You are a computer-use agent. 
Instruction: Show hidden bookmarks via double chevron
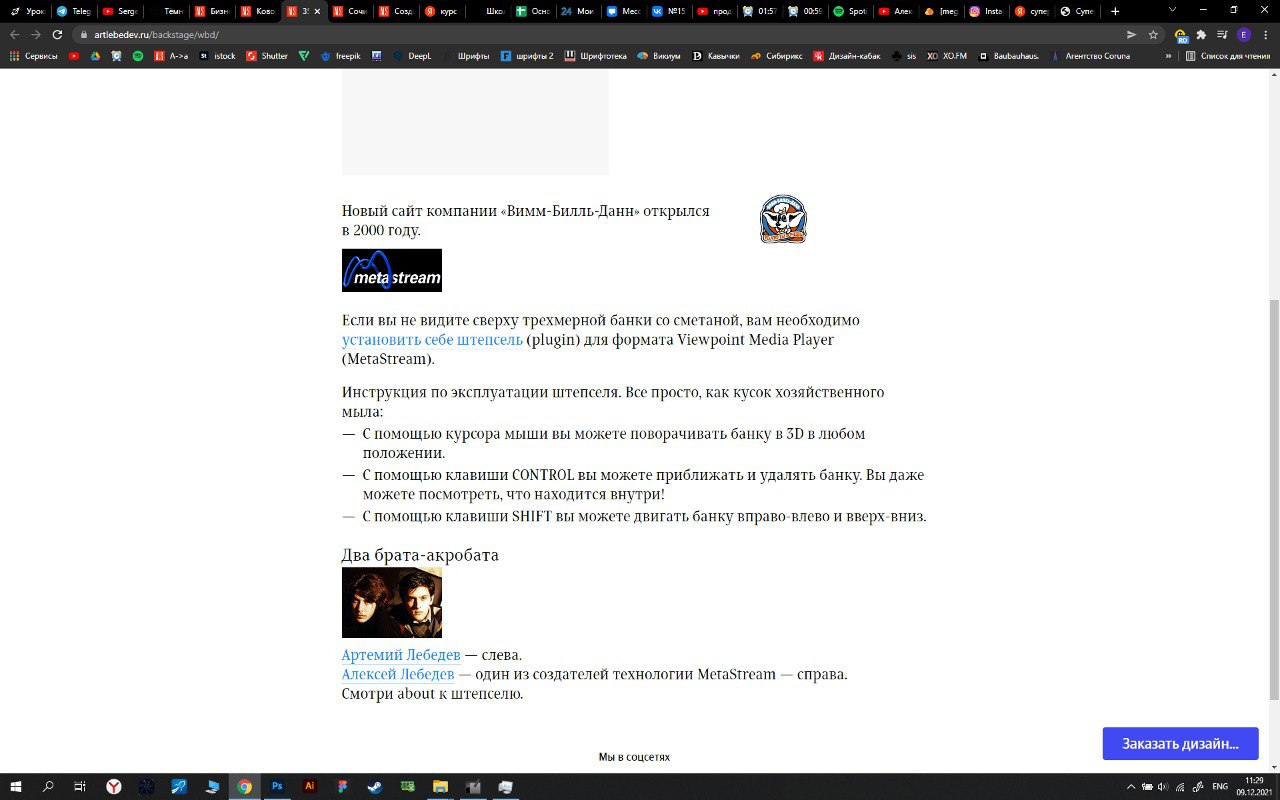point(1170,56)
